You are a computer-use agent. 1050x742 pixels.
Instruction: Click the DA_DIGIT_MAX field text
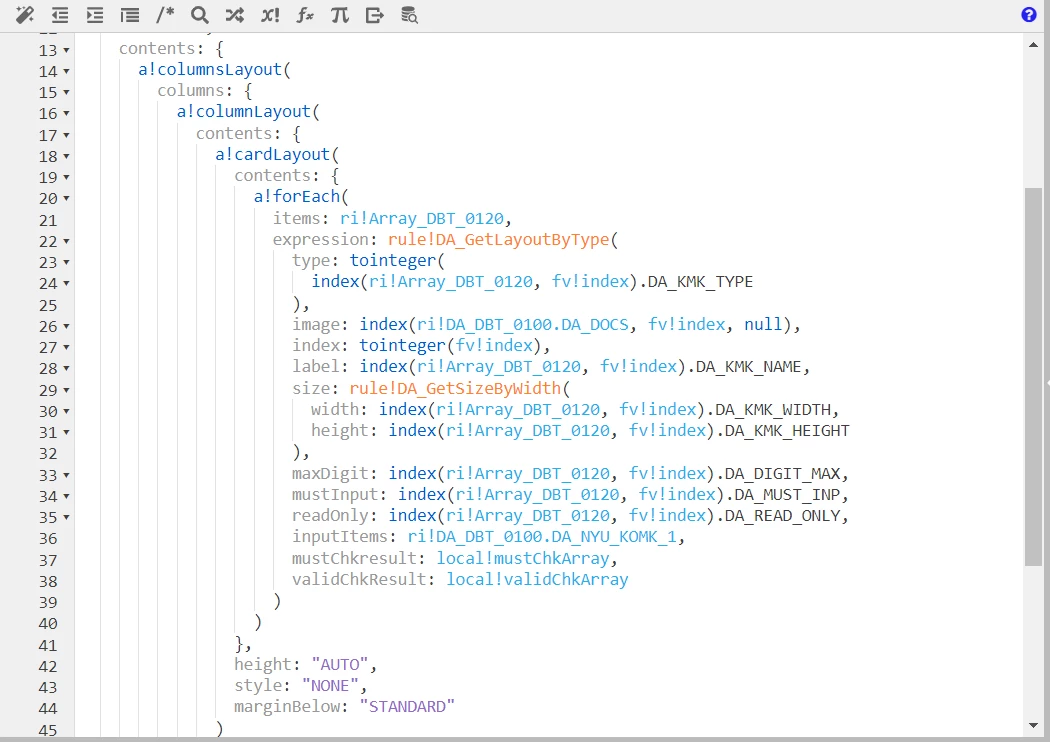click(x=782, y=473)
